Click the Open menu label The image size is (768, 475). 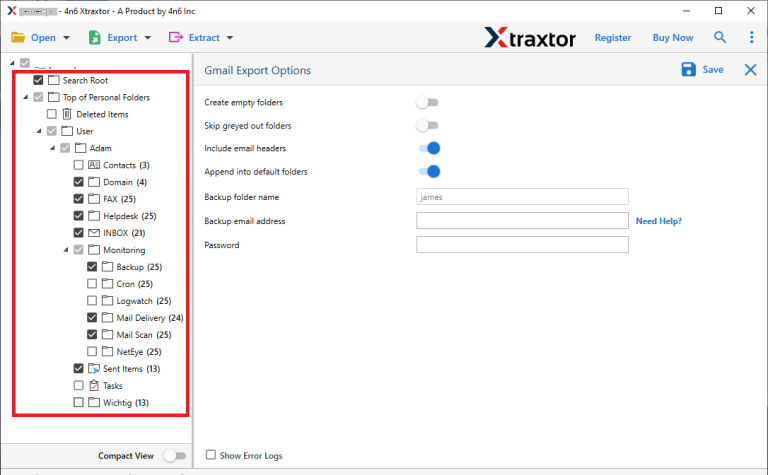[x=43, y=38]
